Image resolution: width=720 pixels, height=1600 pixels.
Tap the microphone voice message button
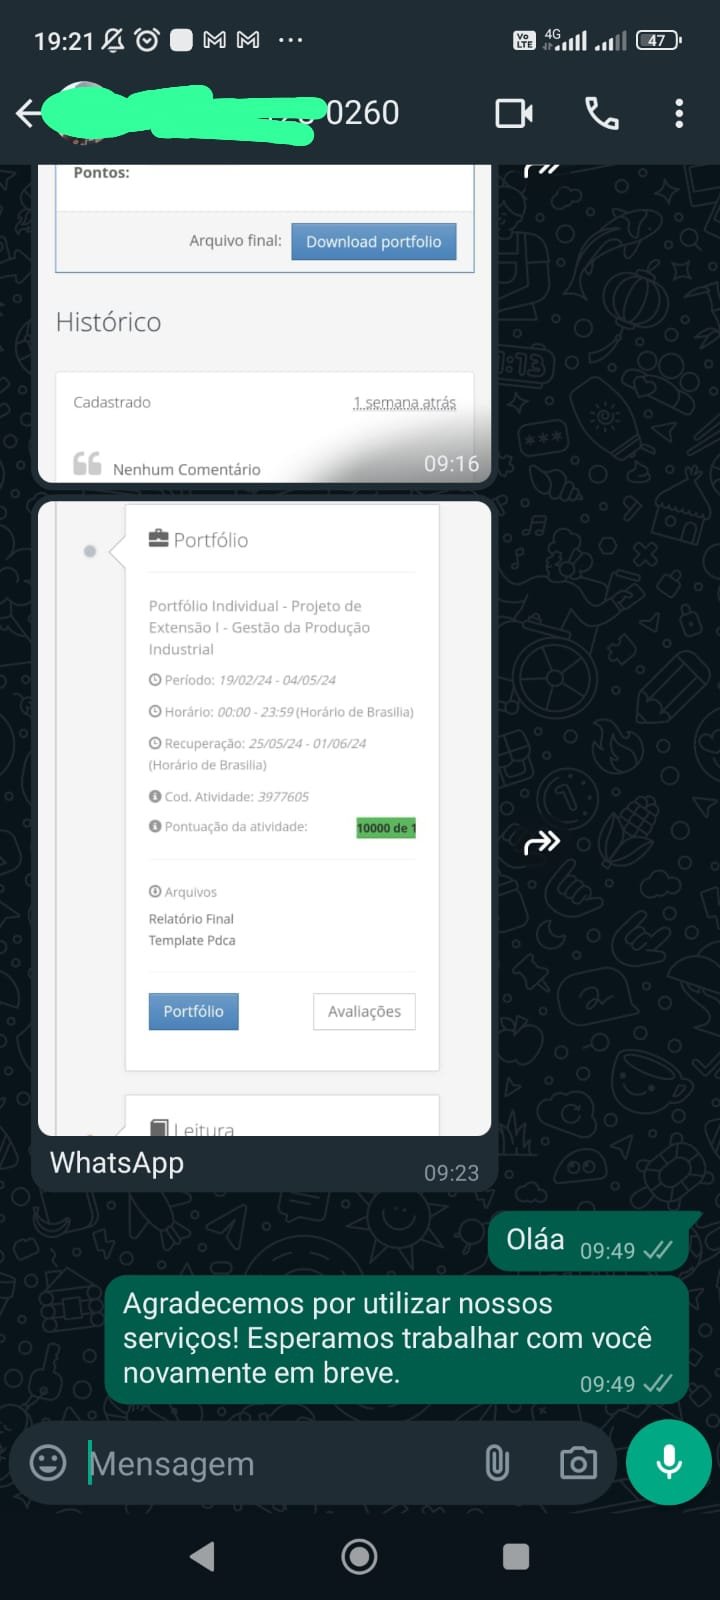[x=669, y=1462]
